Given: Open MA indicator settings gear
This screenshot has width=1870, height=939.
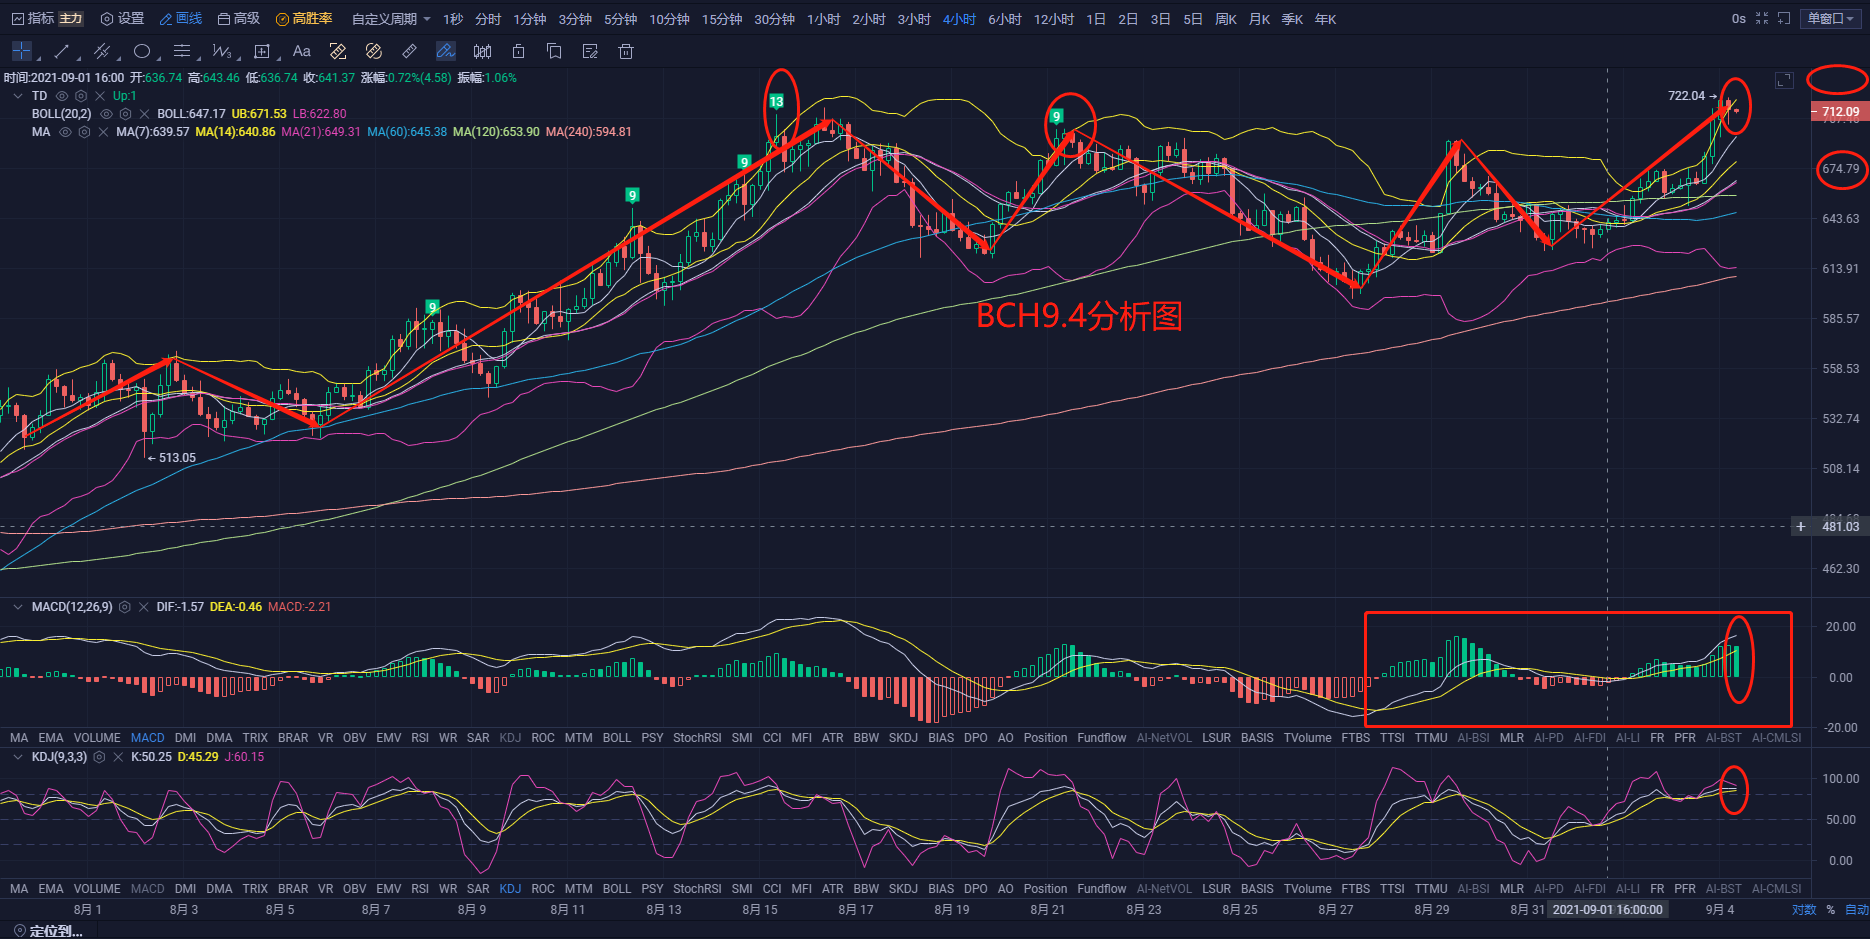Looking at the screenshot, I should tap(84, 132).
